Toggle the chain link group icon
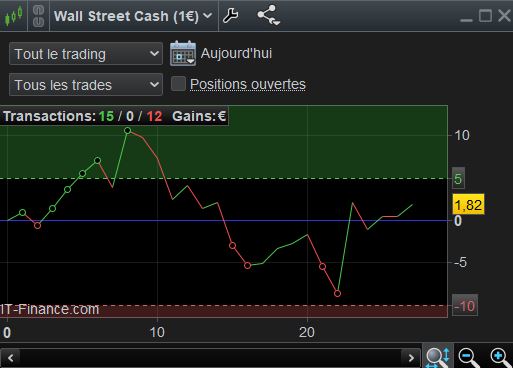This screenshot has height=368, width=513. 38,16
